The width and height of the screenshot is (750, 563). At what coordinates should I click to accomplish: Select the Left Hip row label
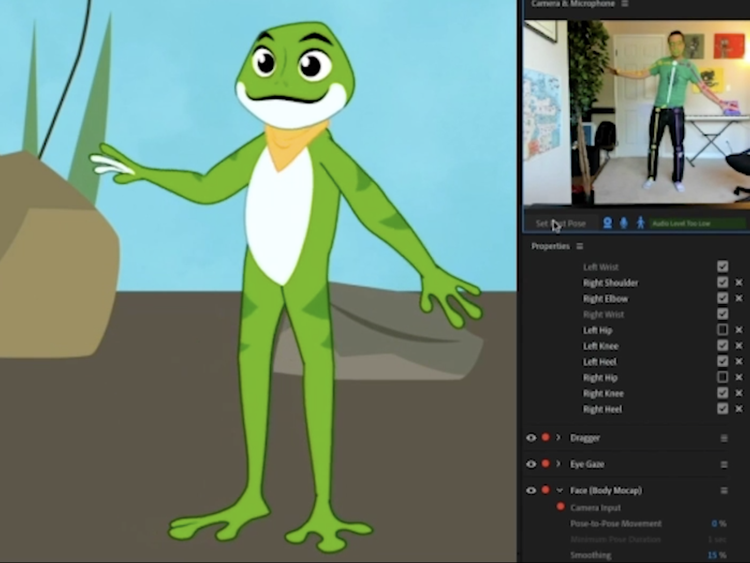coord(597,331)
